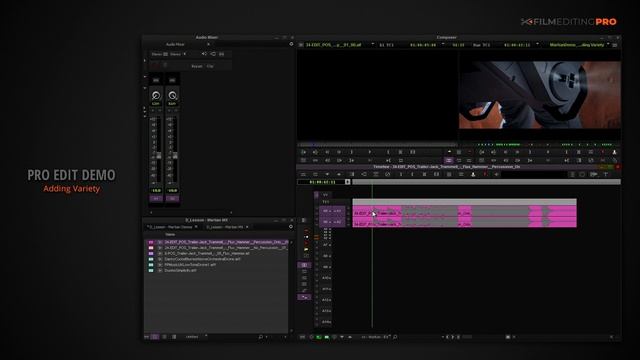The image size is (640, 360).
Task: Click the first channel's green level value field
Action: click(x=156, y=190)
